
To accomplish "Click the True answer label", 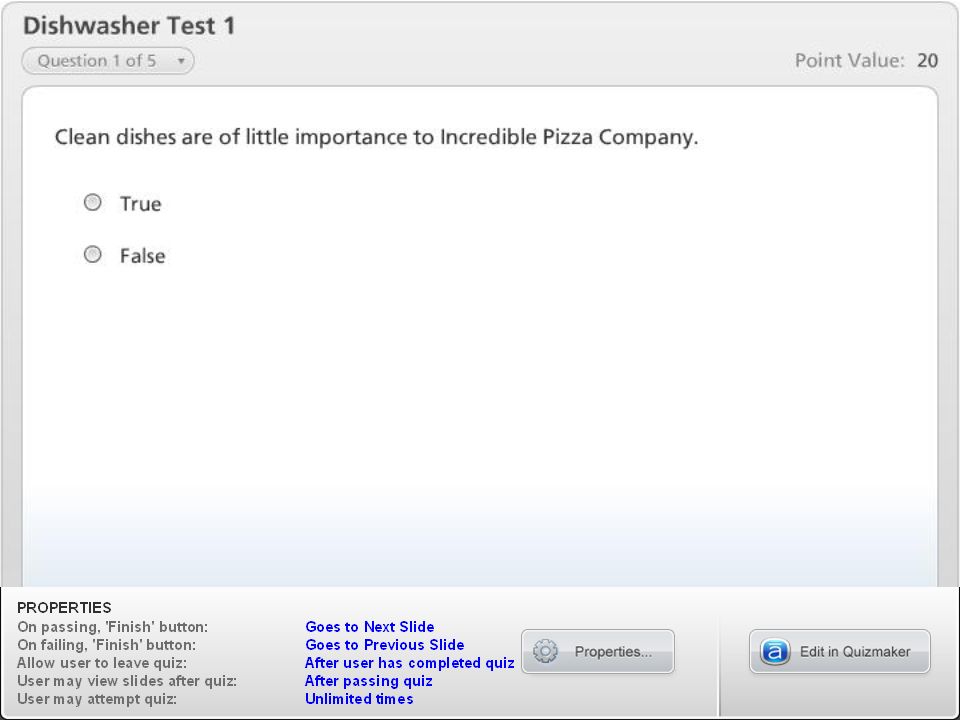I will (140, 204).
